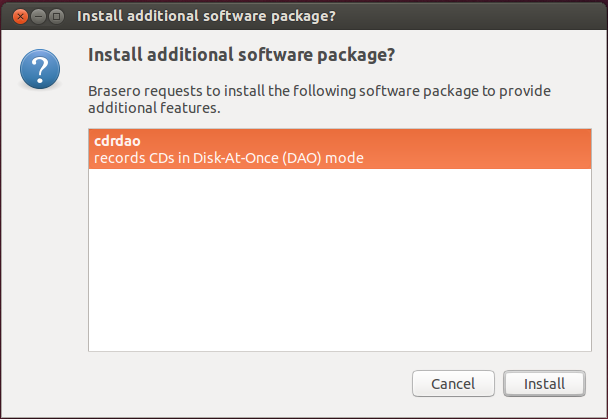
Task: Select the cdrdao package name
Action: click(x=117, y=142)
